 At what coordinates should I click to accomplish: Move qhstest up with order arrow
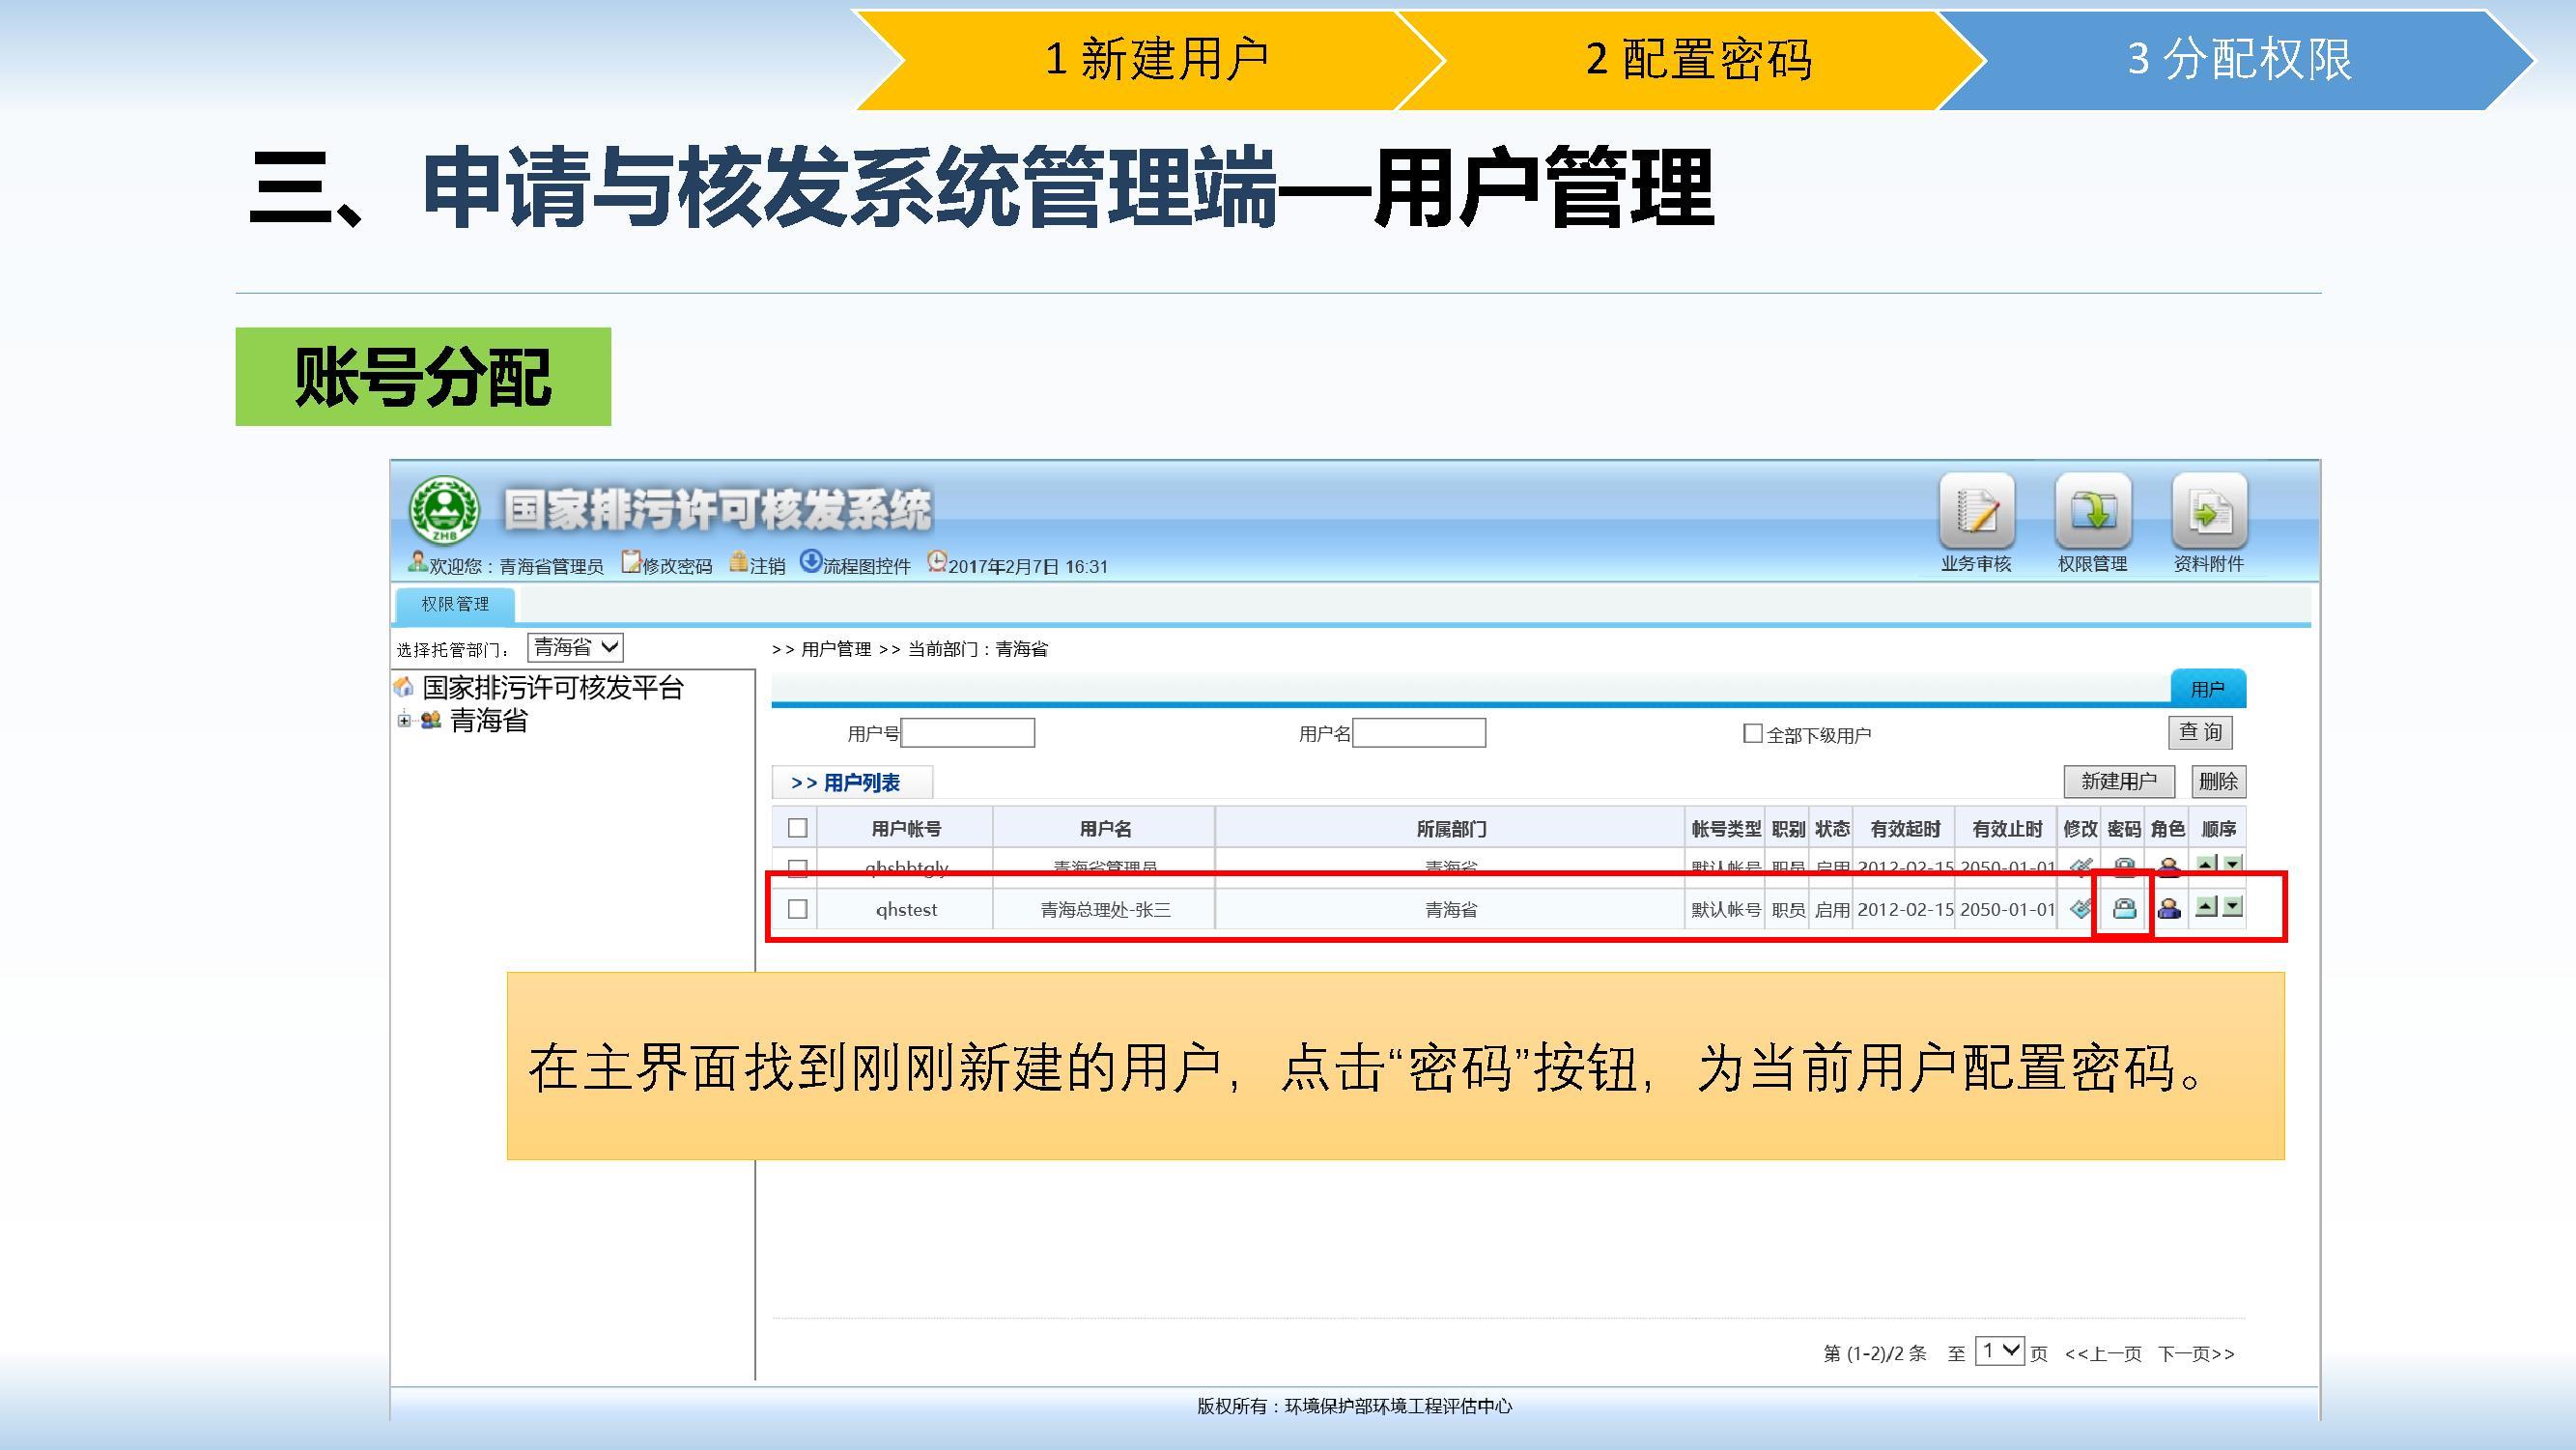click(x=2206, y=906)
